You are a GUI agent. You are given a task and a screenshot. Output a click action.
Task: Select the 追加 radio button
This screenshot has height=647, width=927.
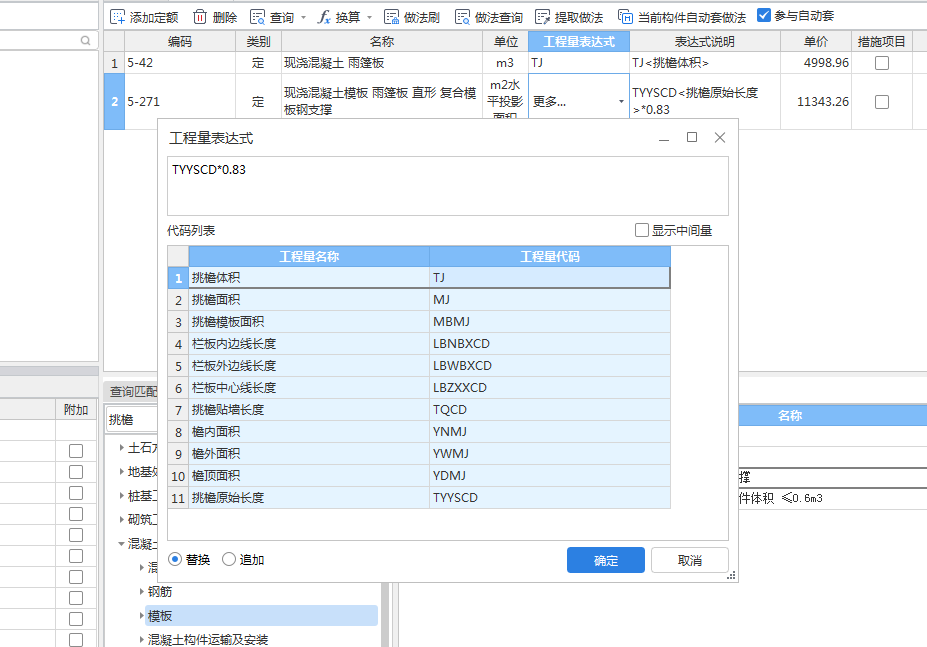[x=229, y=559]
